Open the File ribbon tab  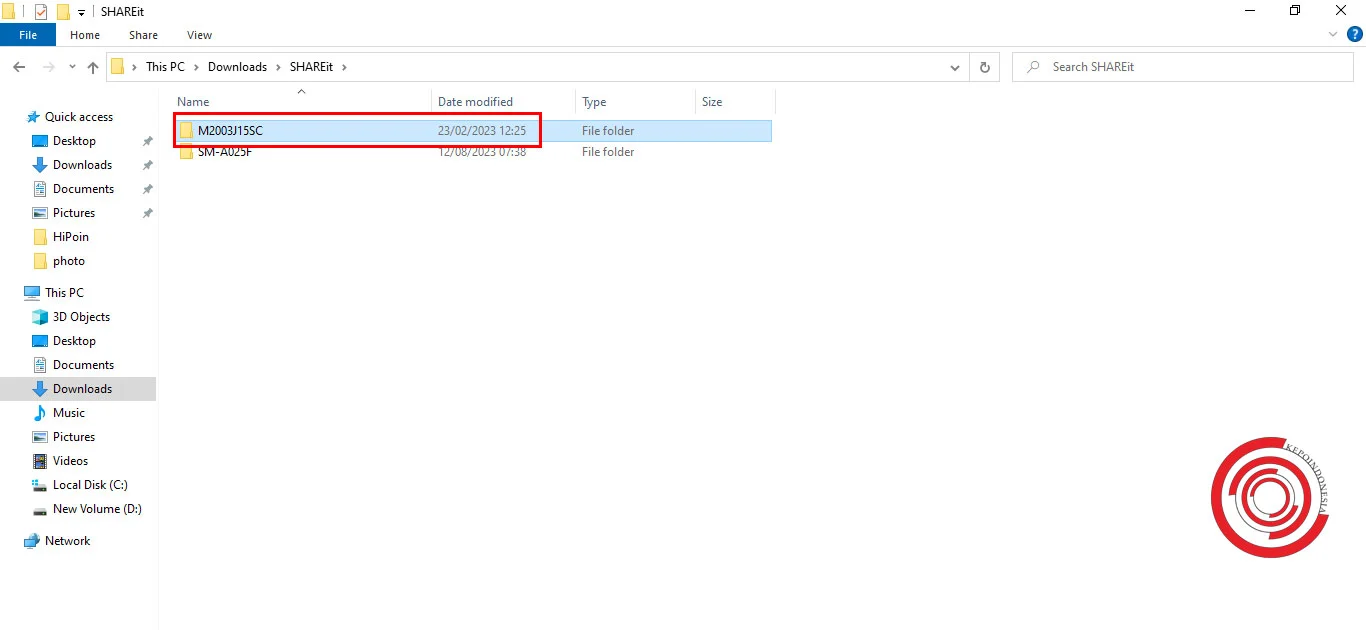pos(28,35)
